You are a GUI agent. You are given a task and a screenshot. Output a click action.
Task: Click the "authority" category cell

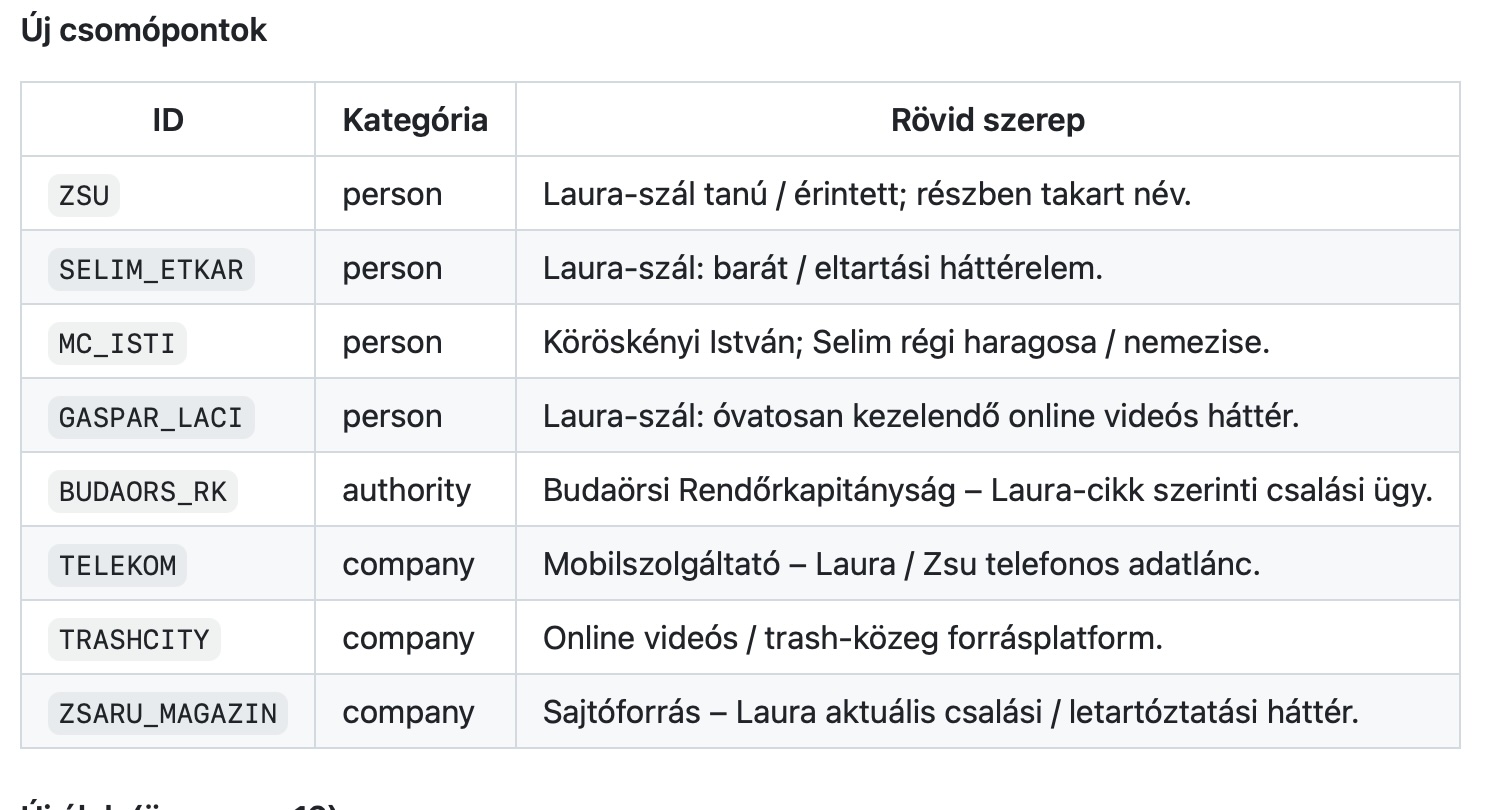click(406, 490)
